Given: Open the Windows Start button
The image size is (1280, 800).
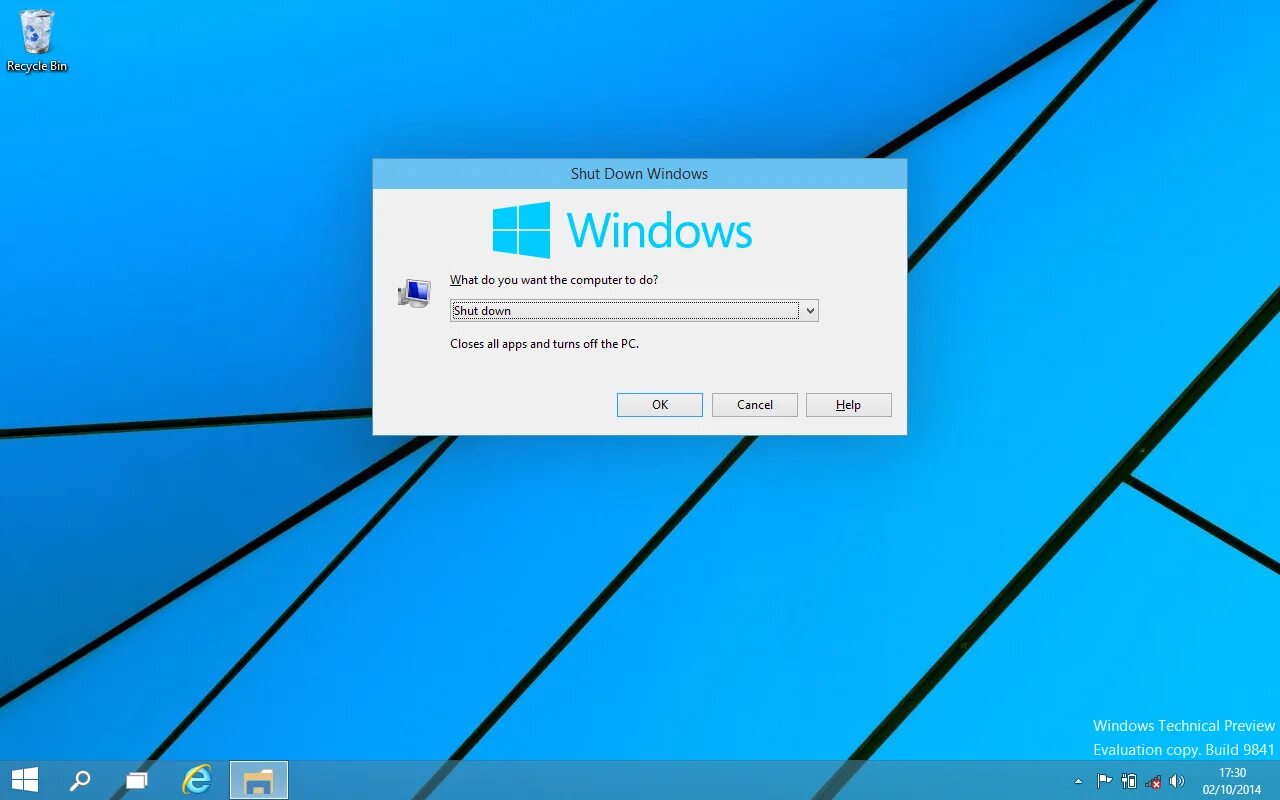Looking at the screenshot, I should tap(25, 780).
